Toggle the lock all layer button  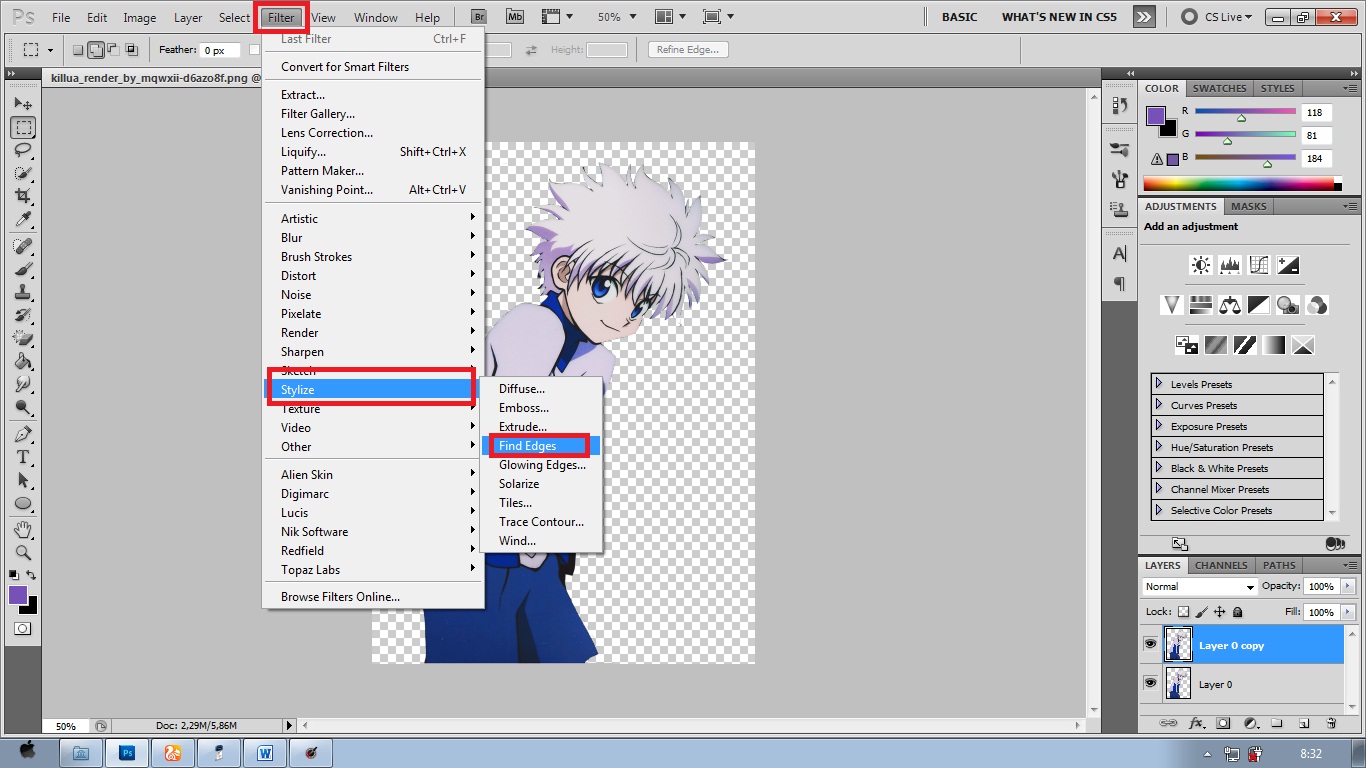point(1238,612)
